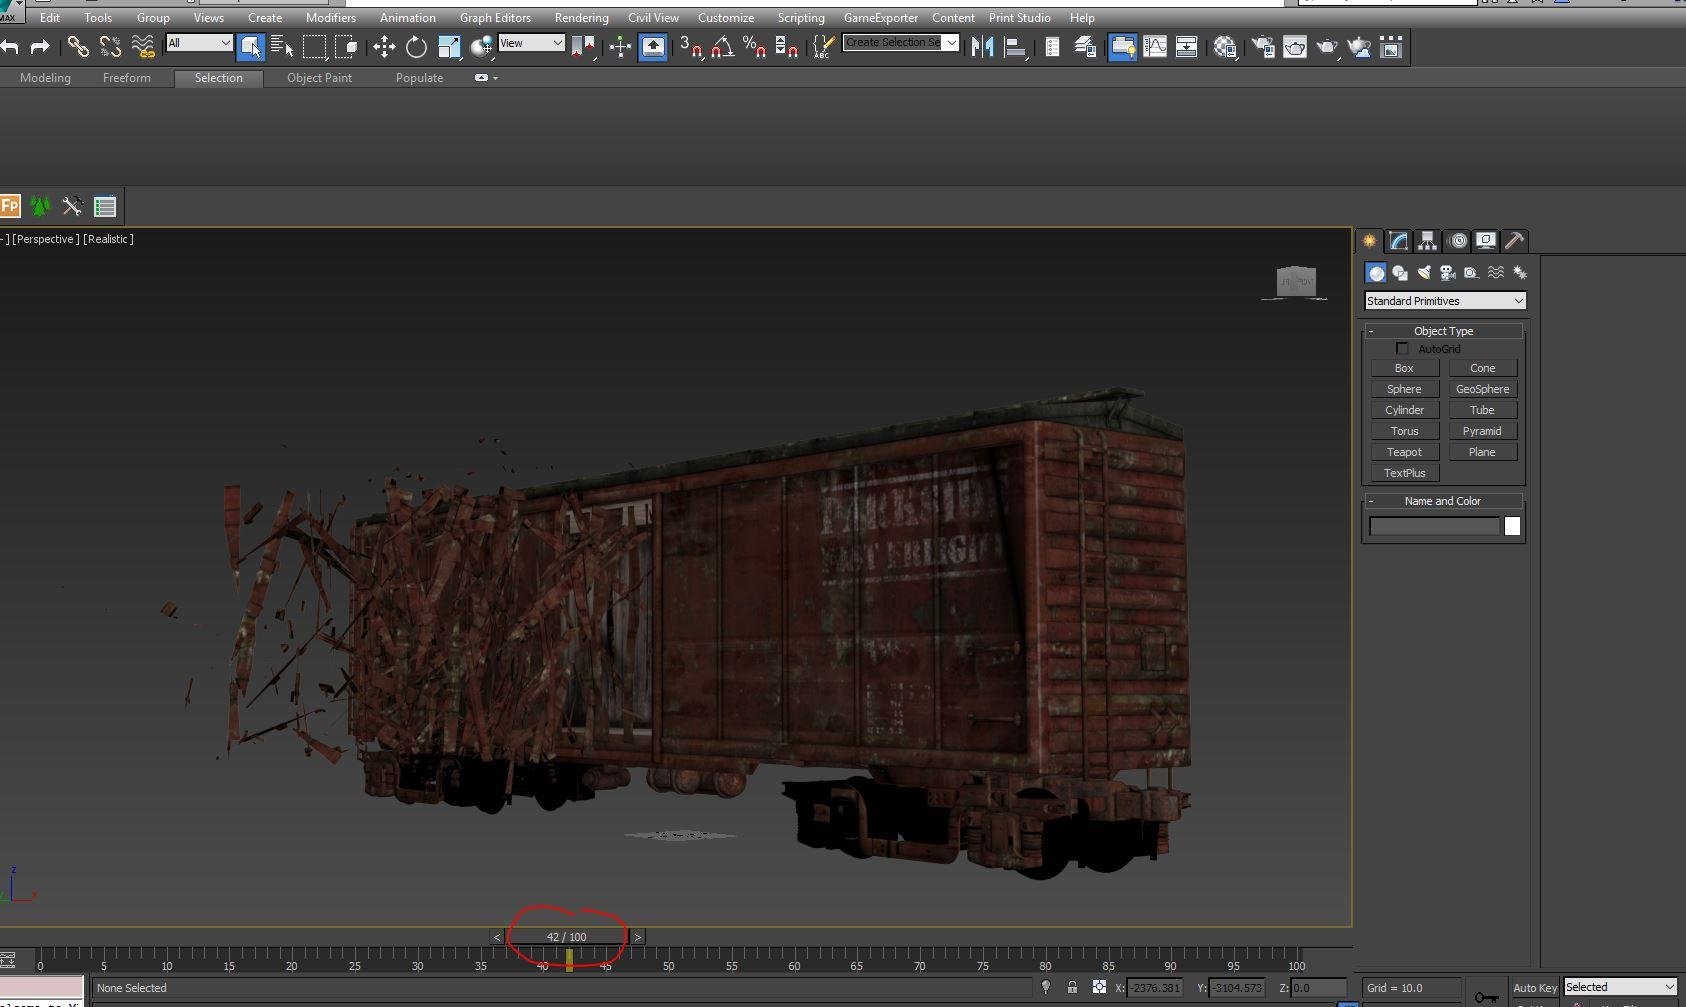
Task: Click the Render Setup teapot icon
Action: [1262, 47]
